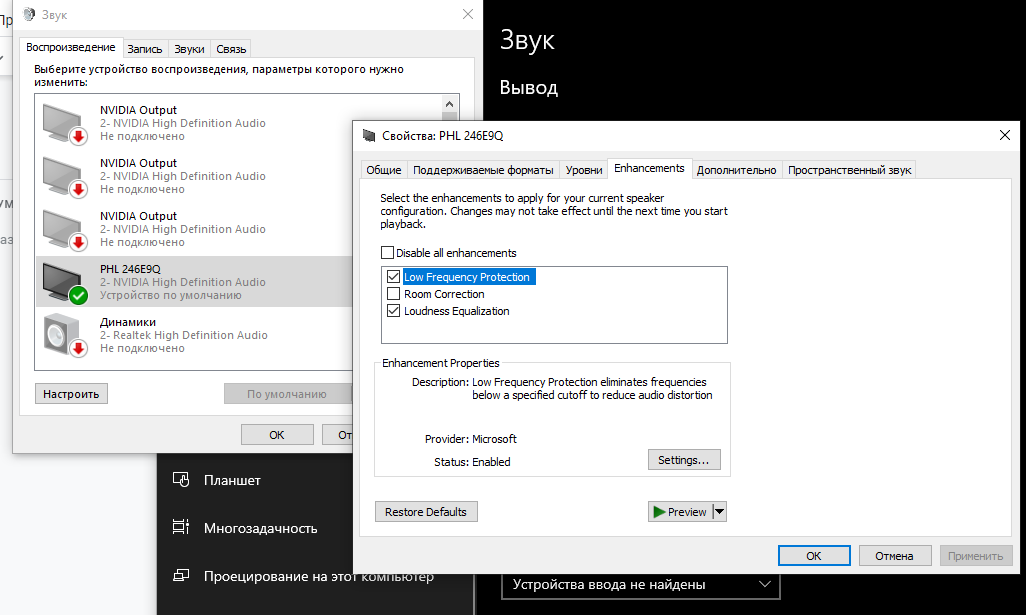
Task: Check Disable all enhancements
Action: pyautogui.click(x=387, y=253)
